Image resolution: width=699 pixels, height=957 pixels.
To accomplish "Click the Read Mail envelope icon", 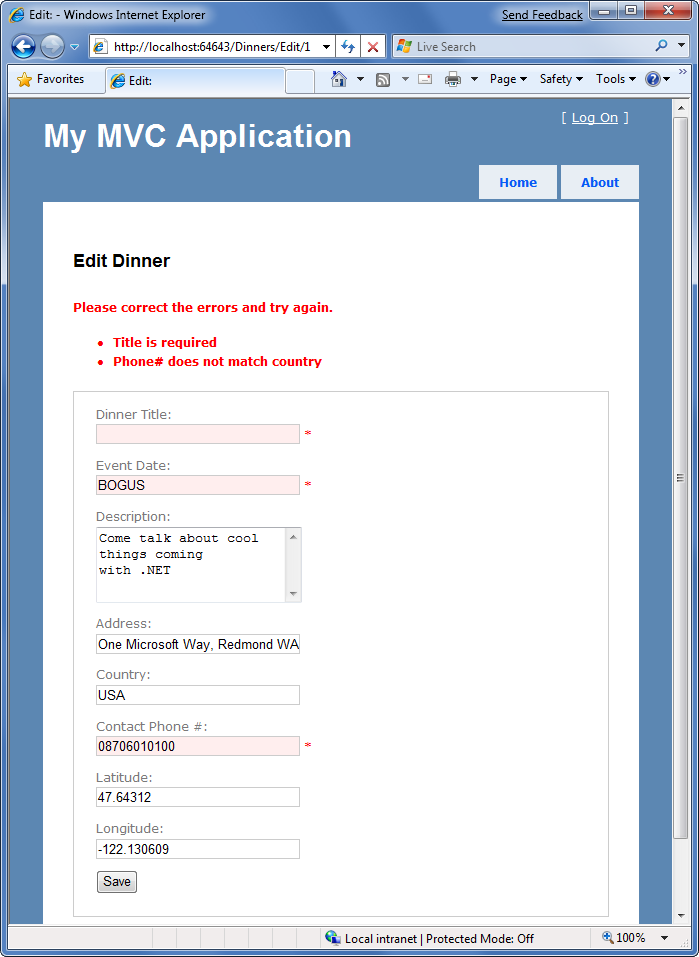I will coord(425,79).
